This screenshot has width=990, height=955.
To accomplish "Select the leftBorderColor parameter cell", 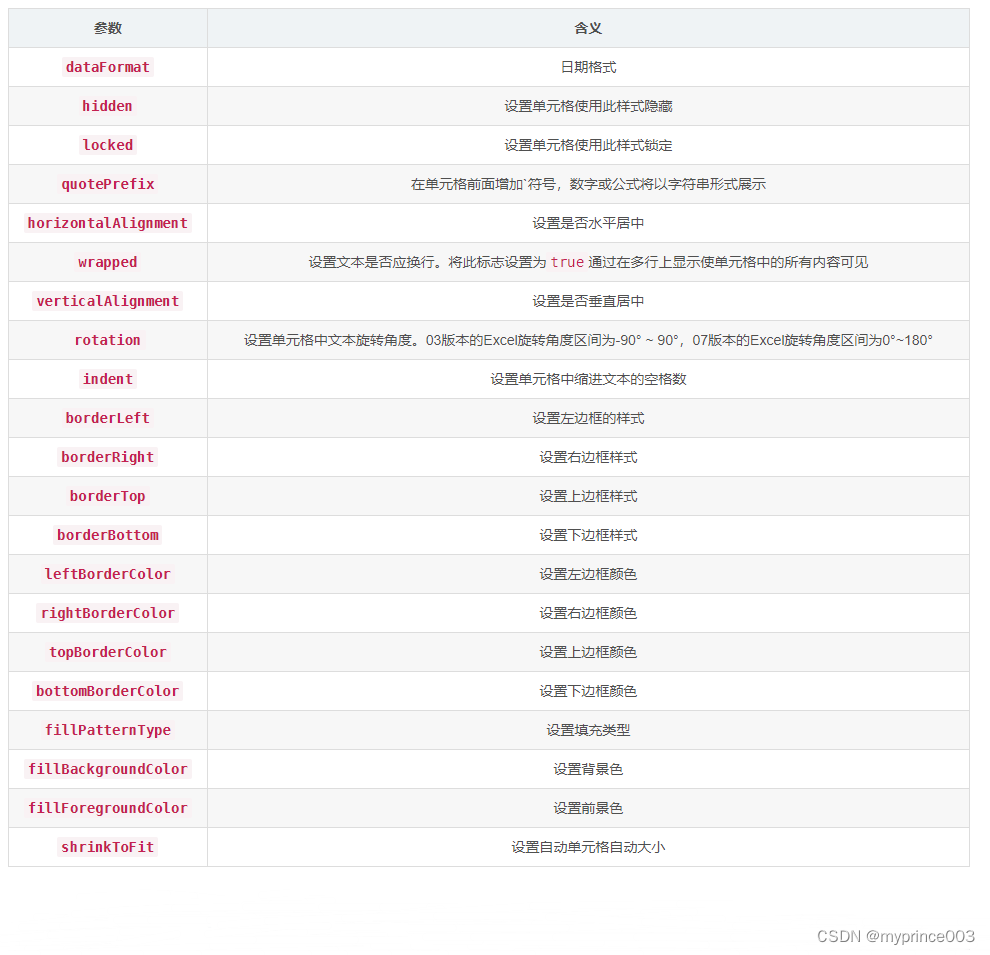I will click(x=107, y=574).
